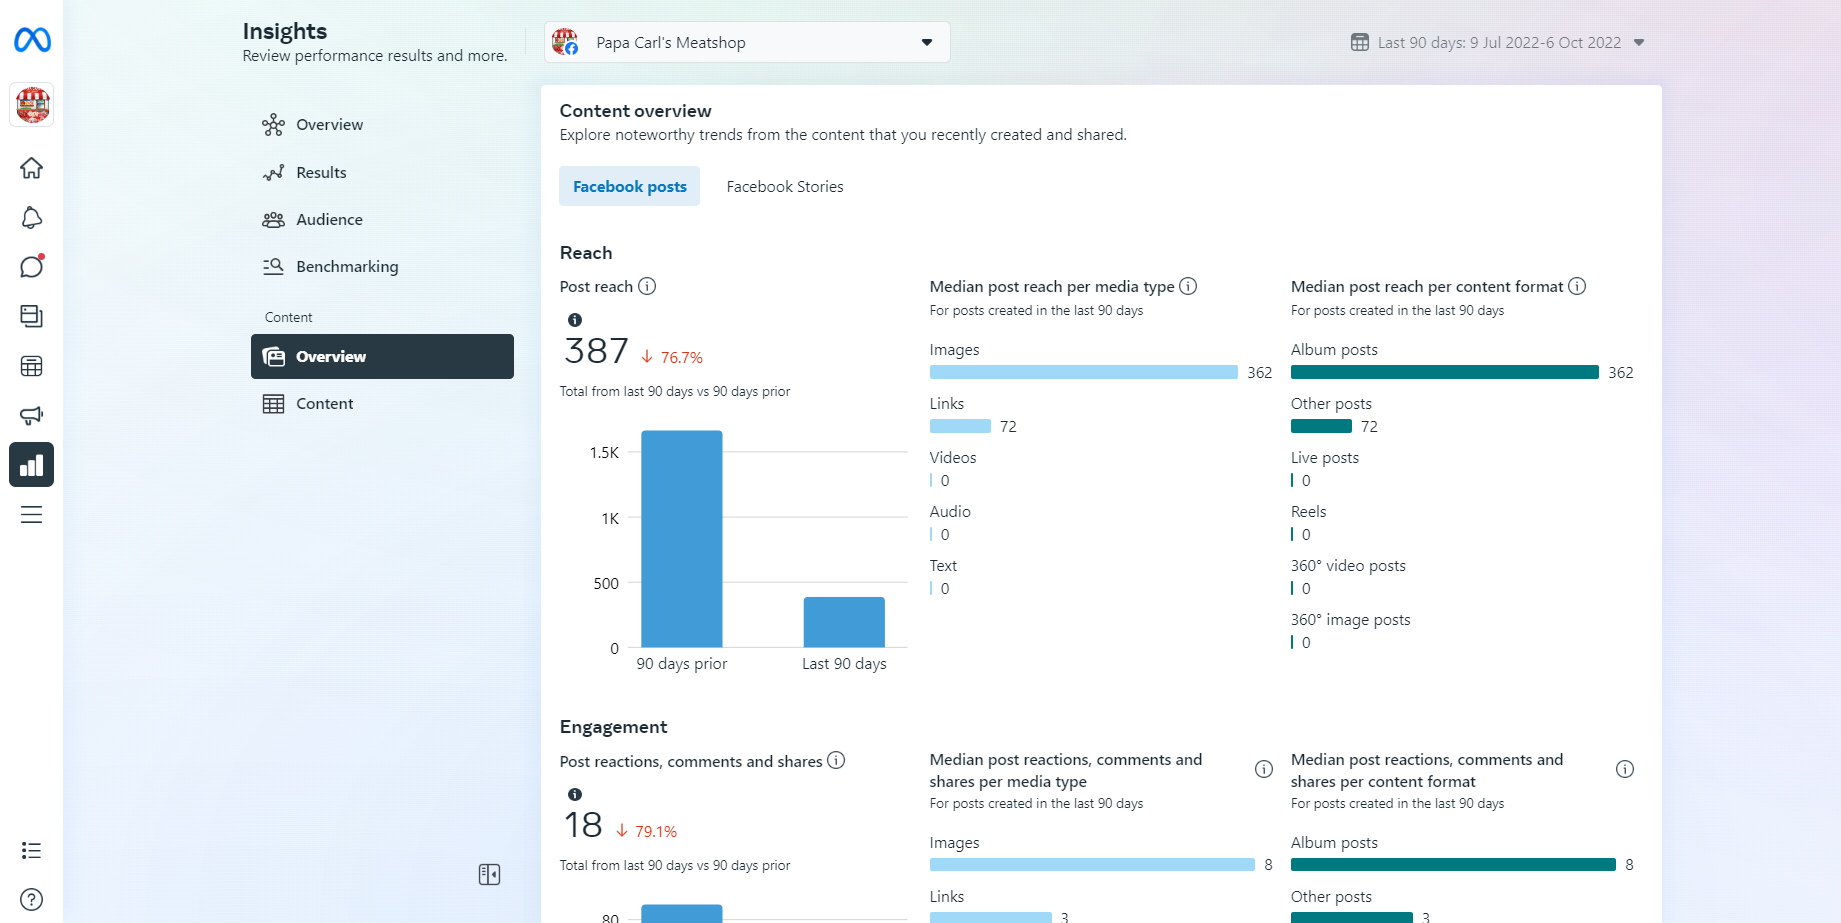Show info for median reactions per content format
The width and height of the screenshot is (1841, 923).
tap(1625, 769)
